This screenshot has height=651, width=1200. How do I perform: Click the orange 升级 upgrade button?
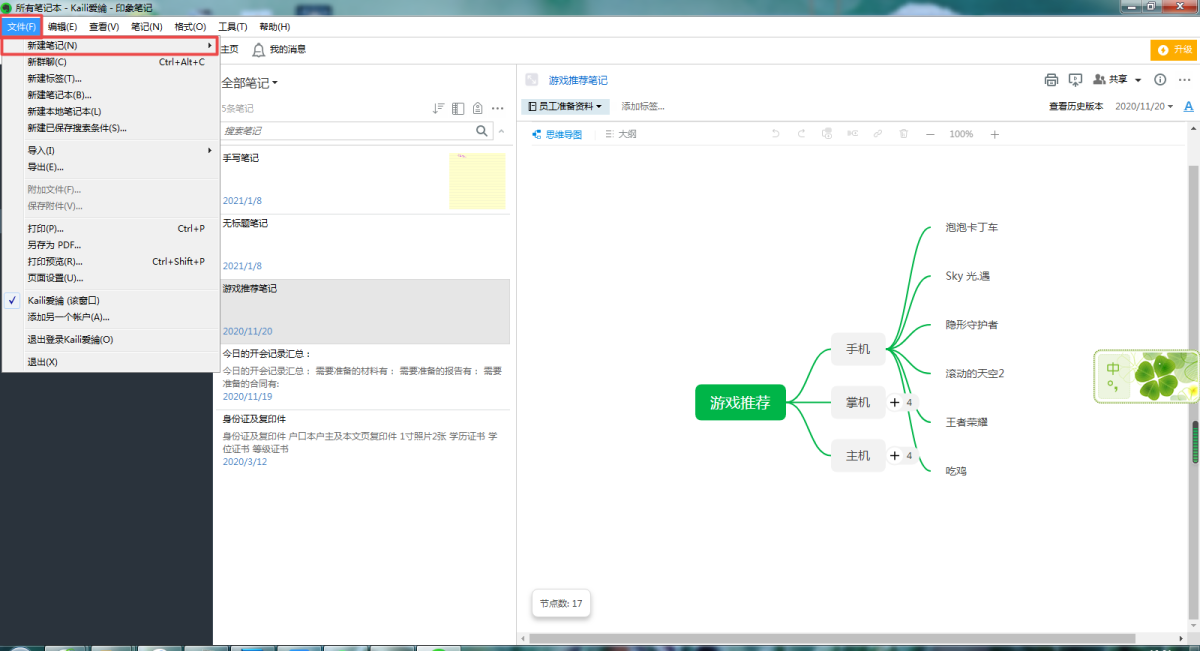[1174, 49]
